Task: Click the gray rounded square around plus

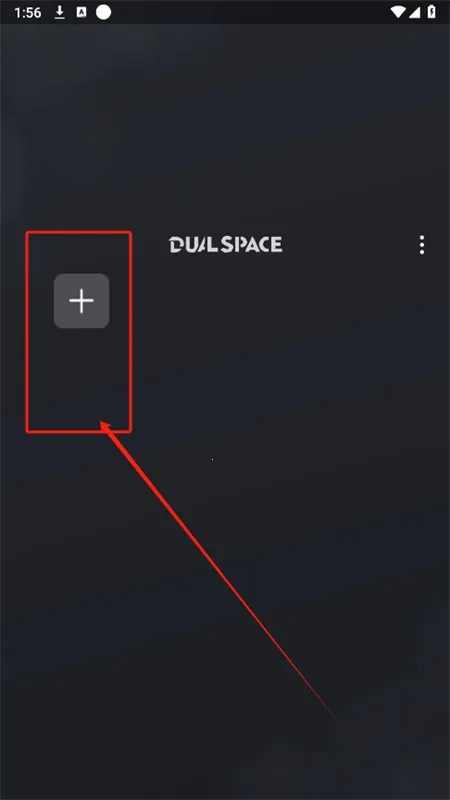Action: coord(82,301)
